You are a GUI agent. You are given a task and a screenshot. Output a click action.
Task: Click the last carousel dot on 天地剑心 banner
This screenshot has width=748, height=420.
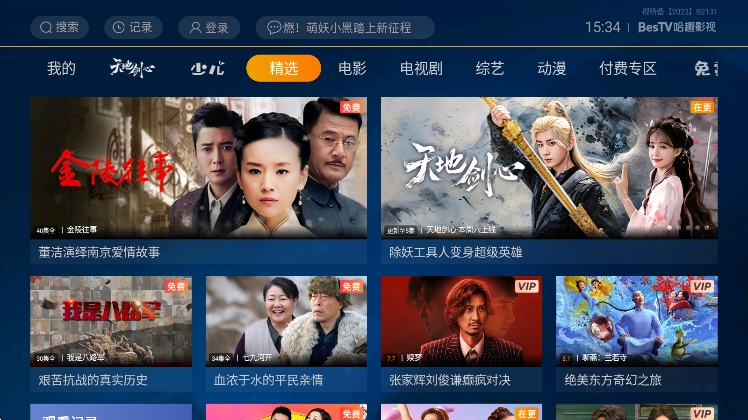707,228
